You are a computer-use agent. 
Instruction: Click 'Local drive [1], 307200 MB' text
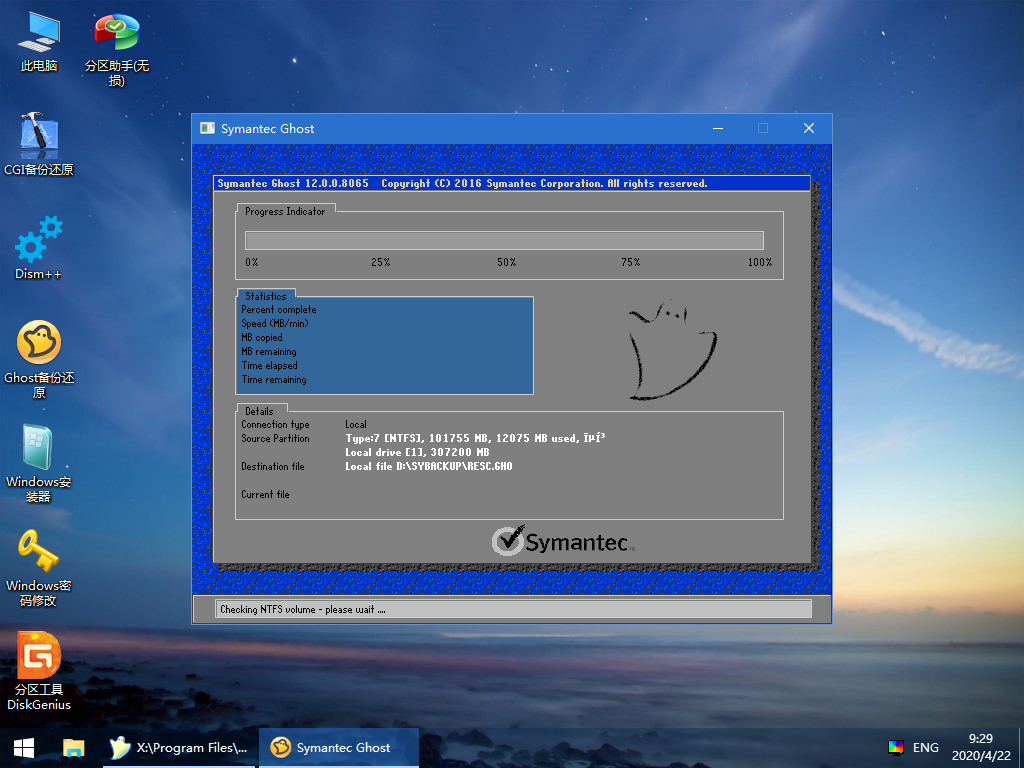(417, 452)
